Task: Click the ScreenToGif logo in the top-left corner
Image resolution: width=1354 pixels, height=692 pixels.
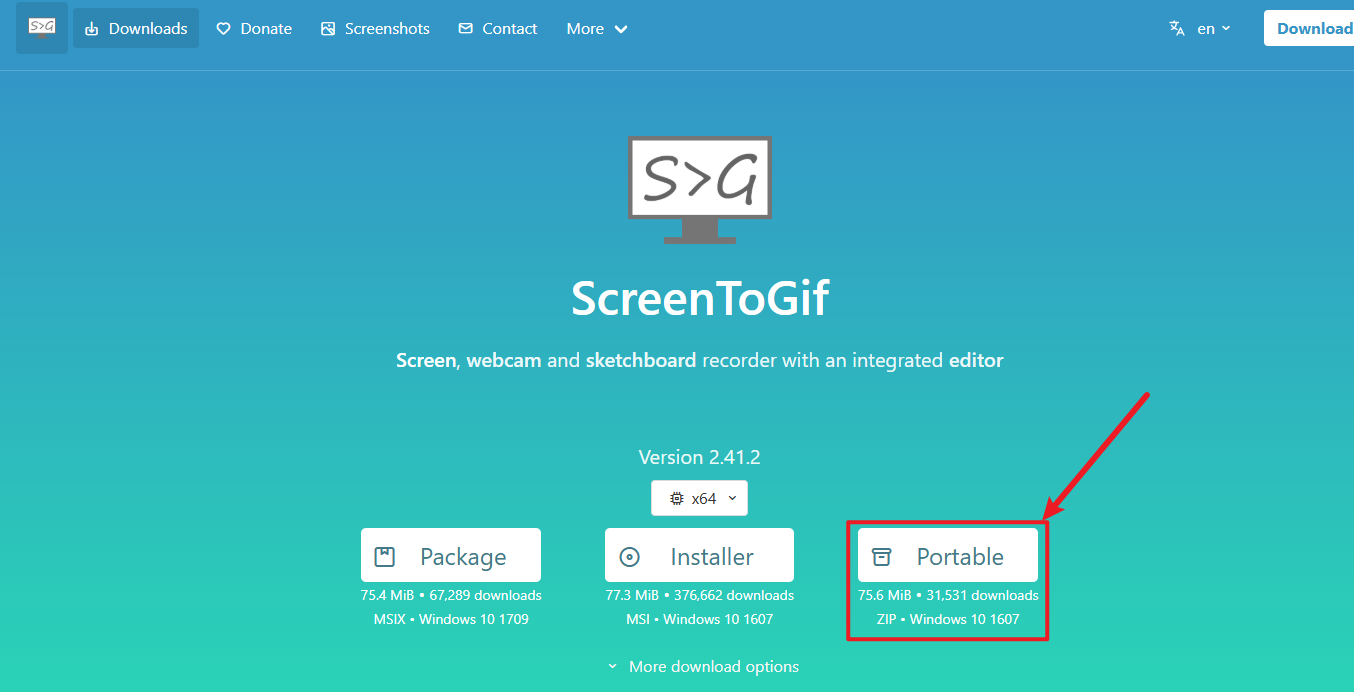Action: point(40,28)
